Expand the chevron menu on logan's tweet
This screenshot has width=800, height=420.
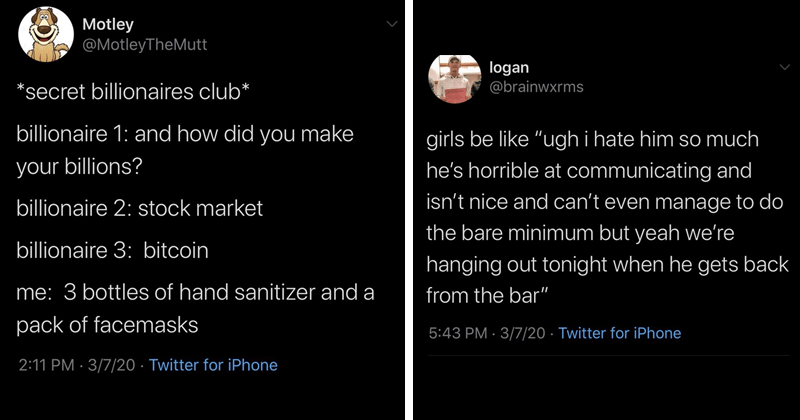(x=785, y=67)
